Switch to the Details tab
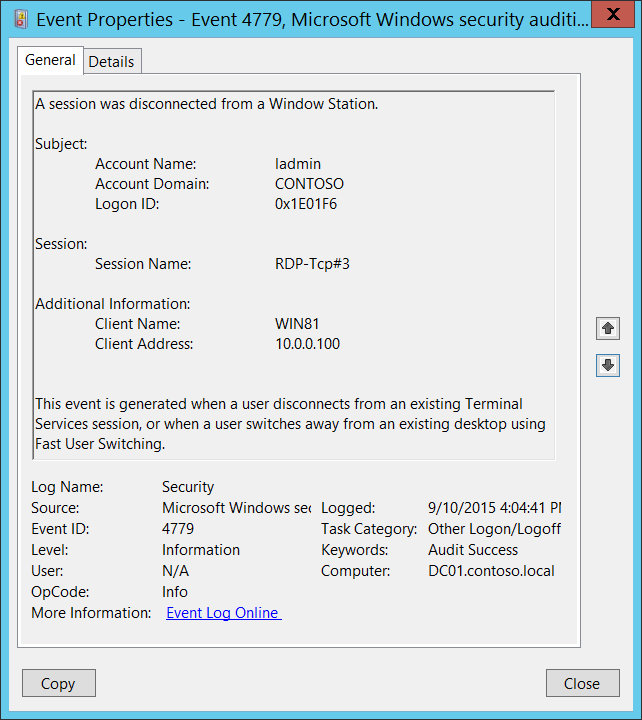Viewport: 642px width, 720px height. (111, 61)
